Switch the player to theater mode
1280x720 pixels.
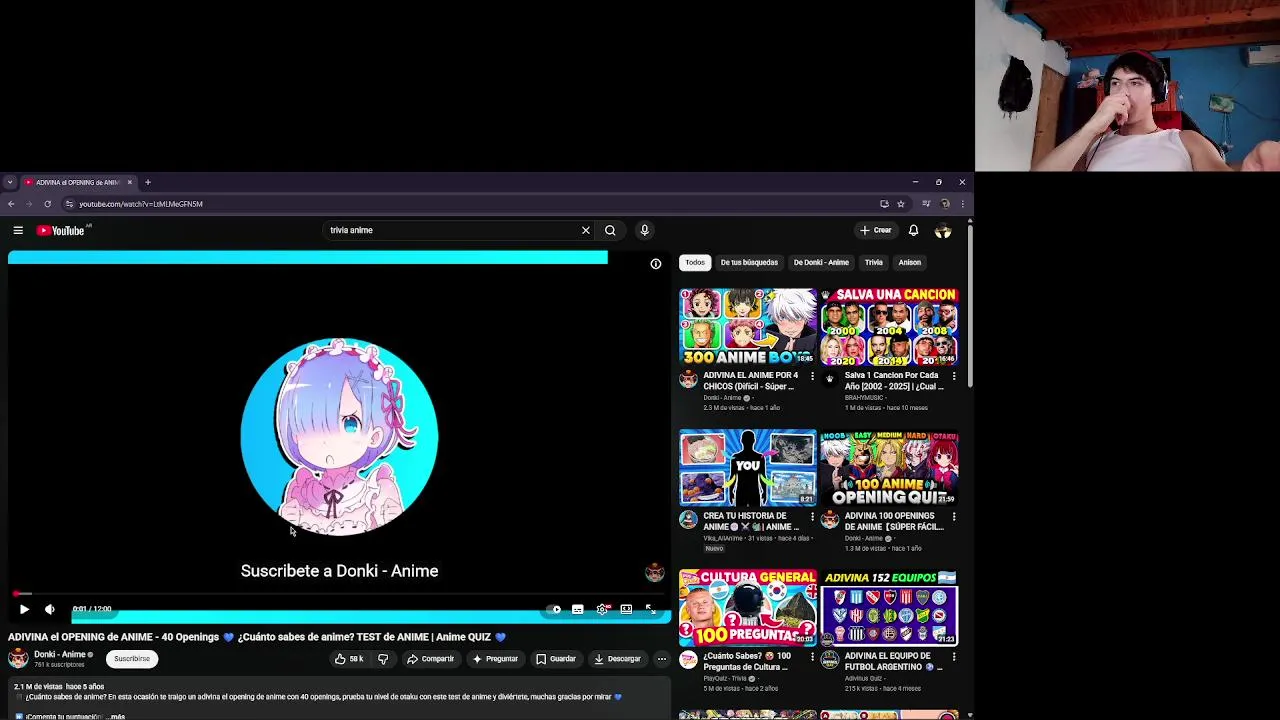pos(626,609)
